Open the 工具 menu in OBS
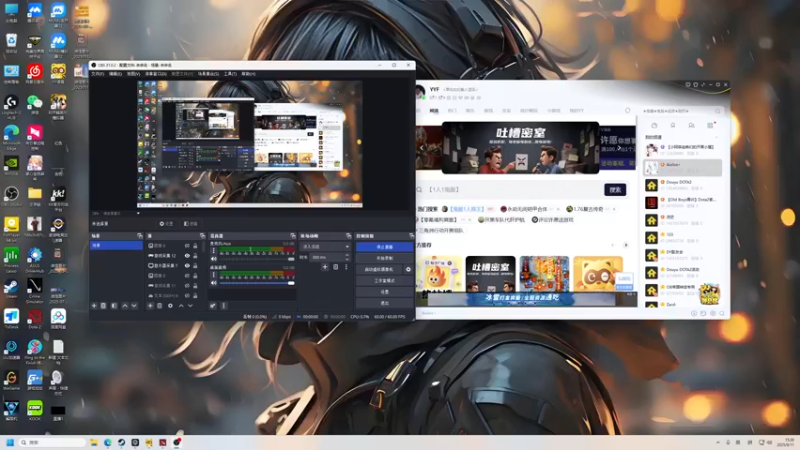This screenshot has width=800, height=450. (230, 74)
